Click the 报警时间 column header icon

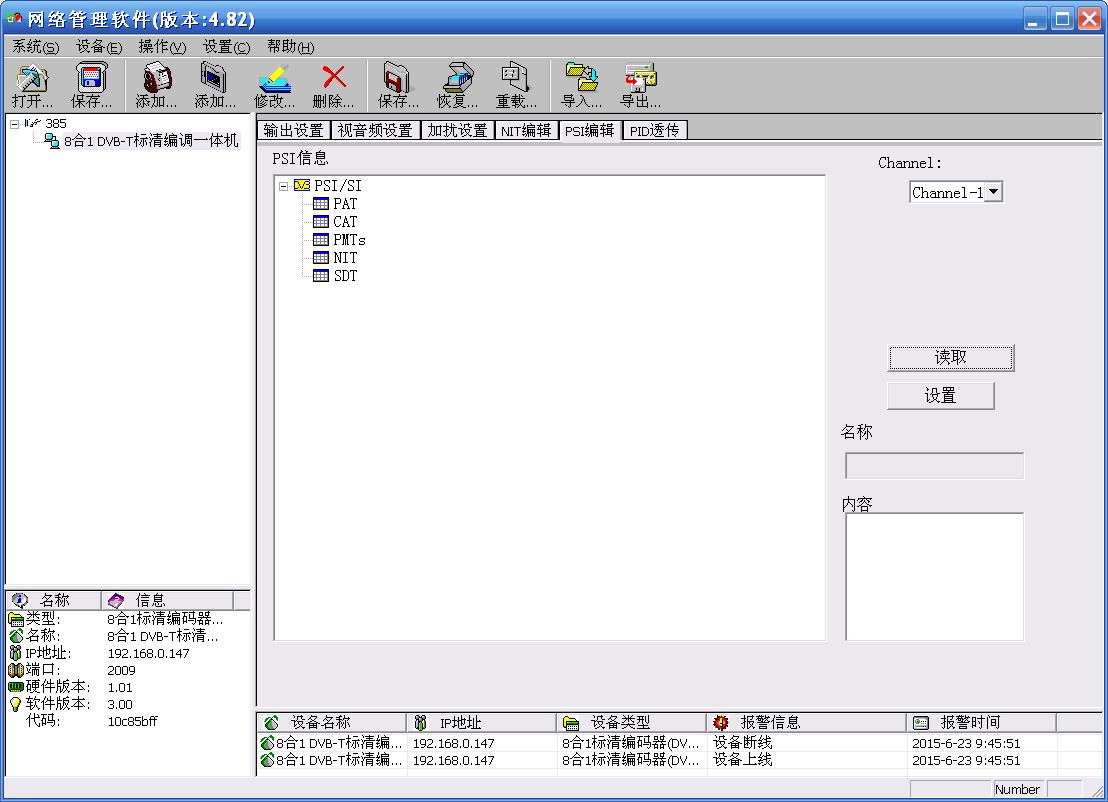[921, 722]
